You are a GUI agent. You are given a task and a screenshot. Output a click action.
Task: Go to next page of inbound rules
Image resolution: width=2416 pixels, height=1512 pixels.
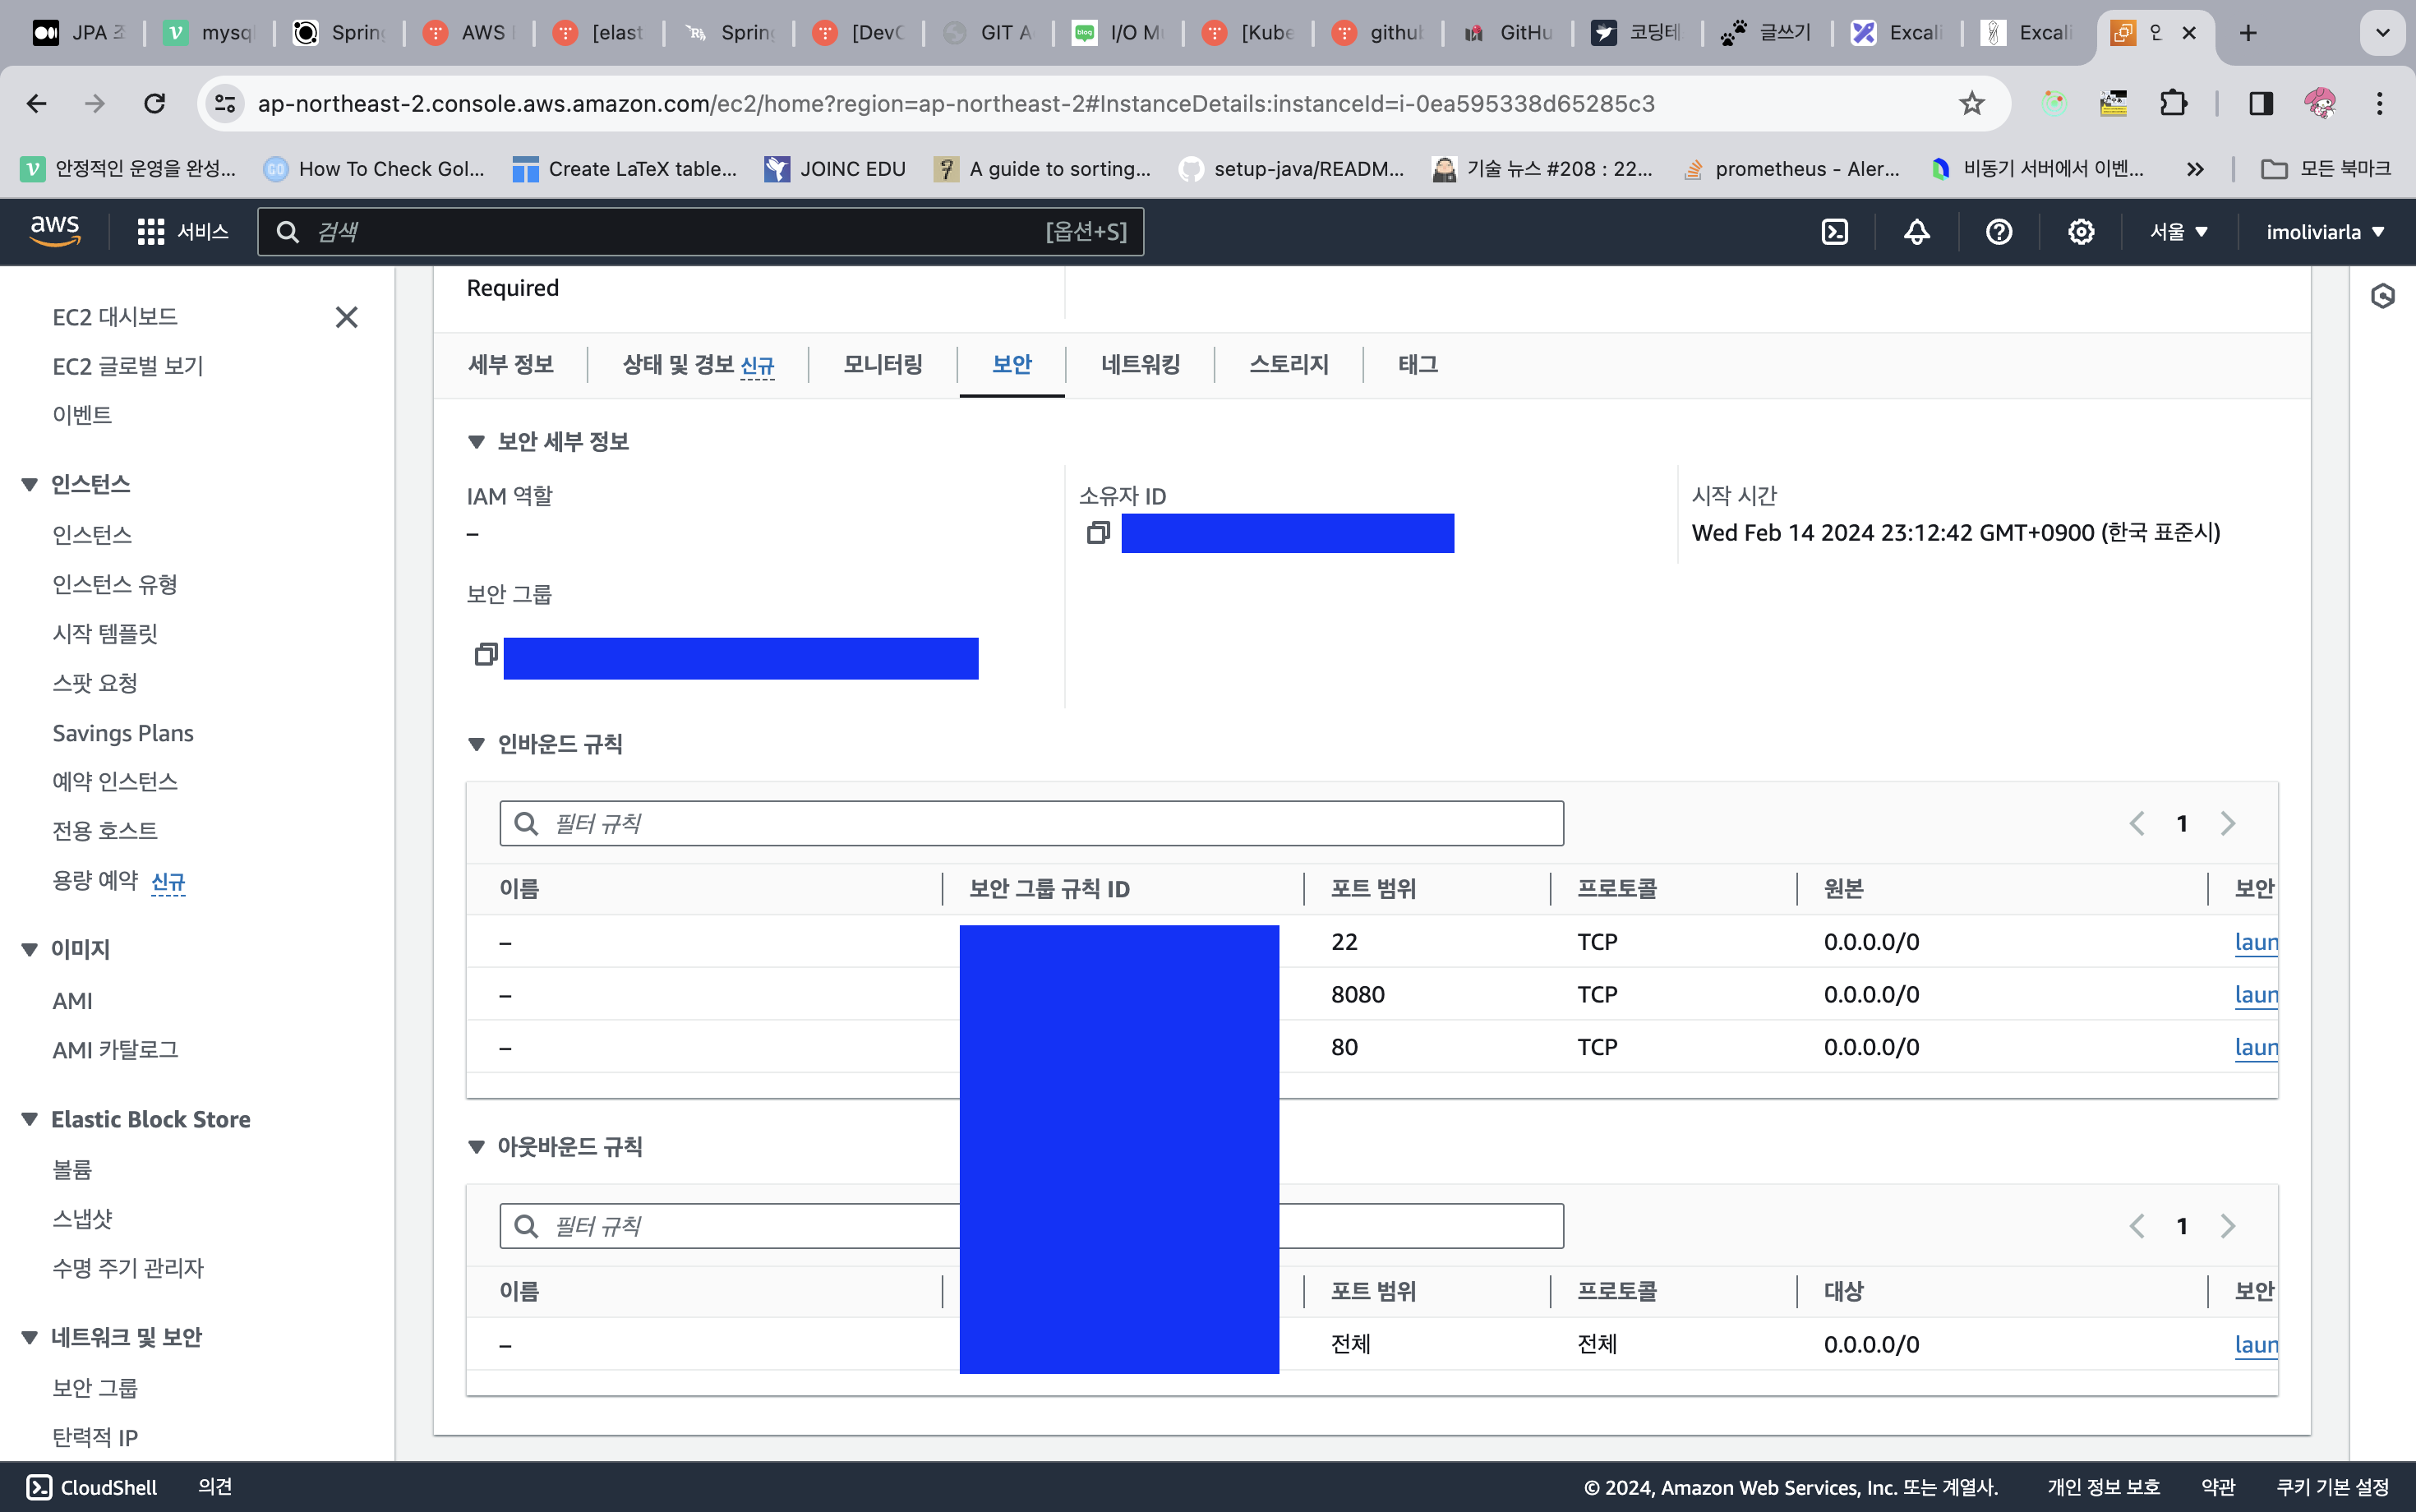coord(2227,823)
